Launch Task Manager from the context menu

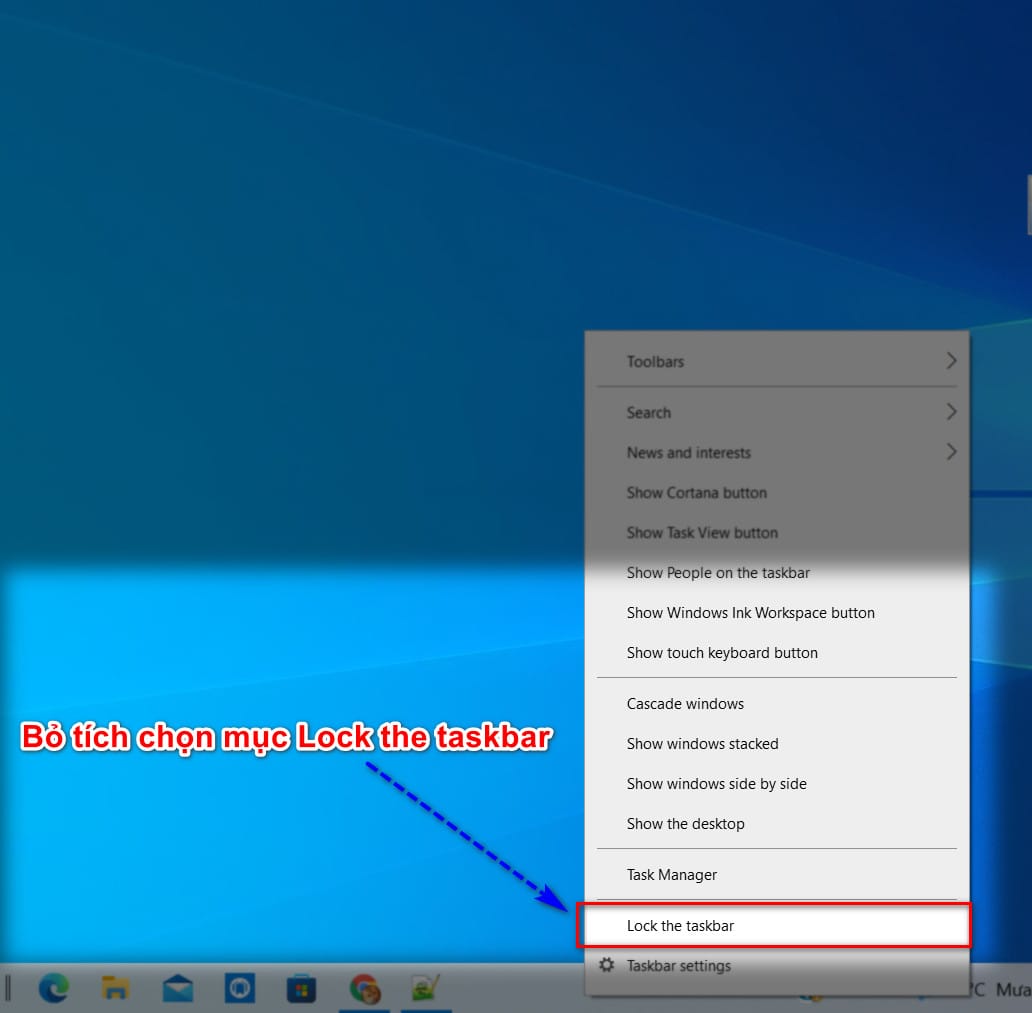click(777, 875)
